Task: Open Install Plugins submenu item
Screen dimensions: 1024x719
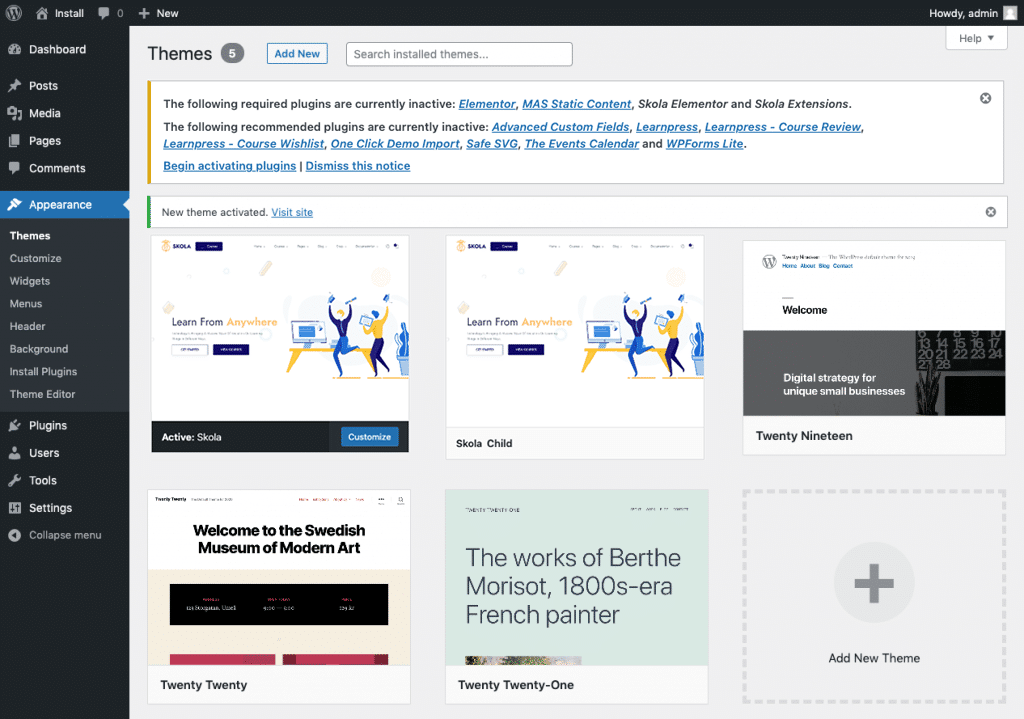Action: coord(43,372)
